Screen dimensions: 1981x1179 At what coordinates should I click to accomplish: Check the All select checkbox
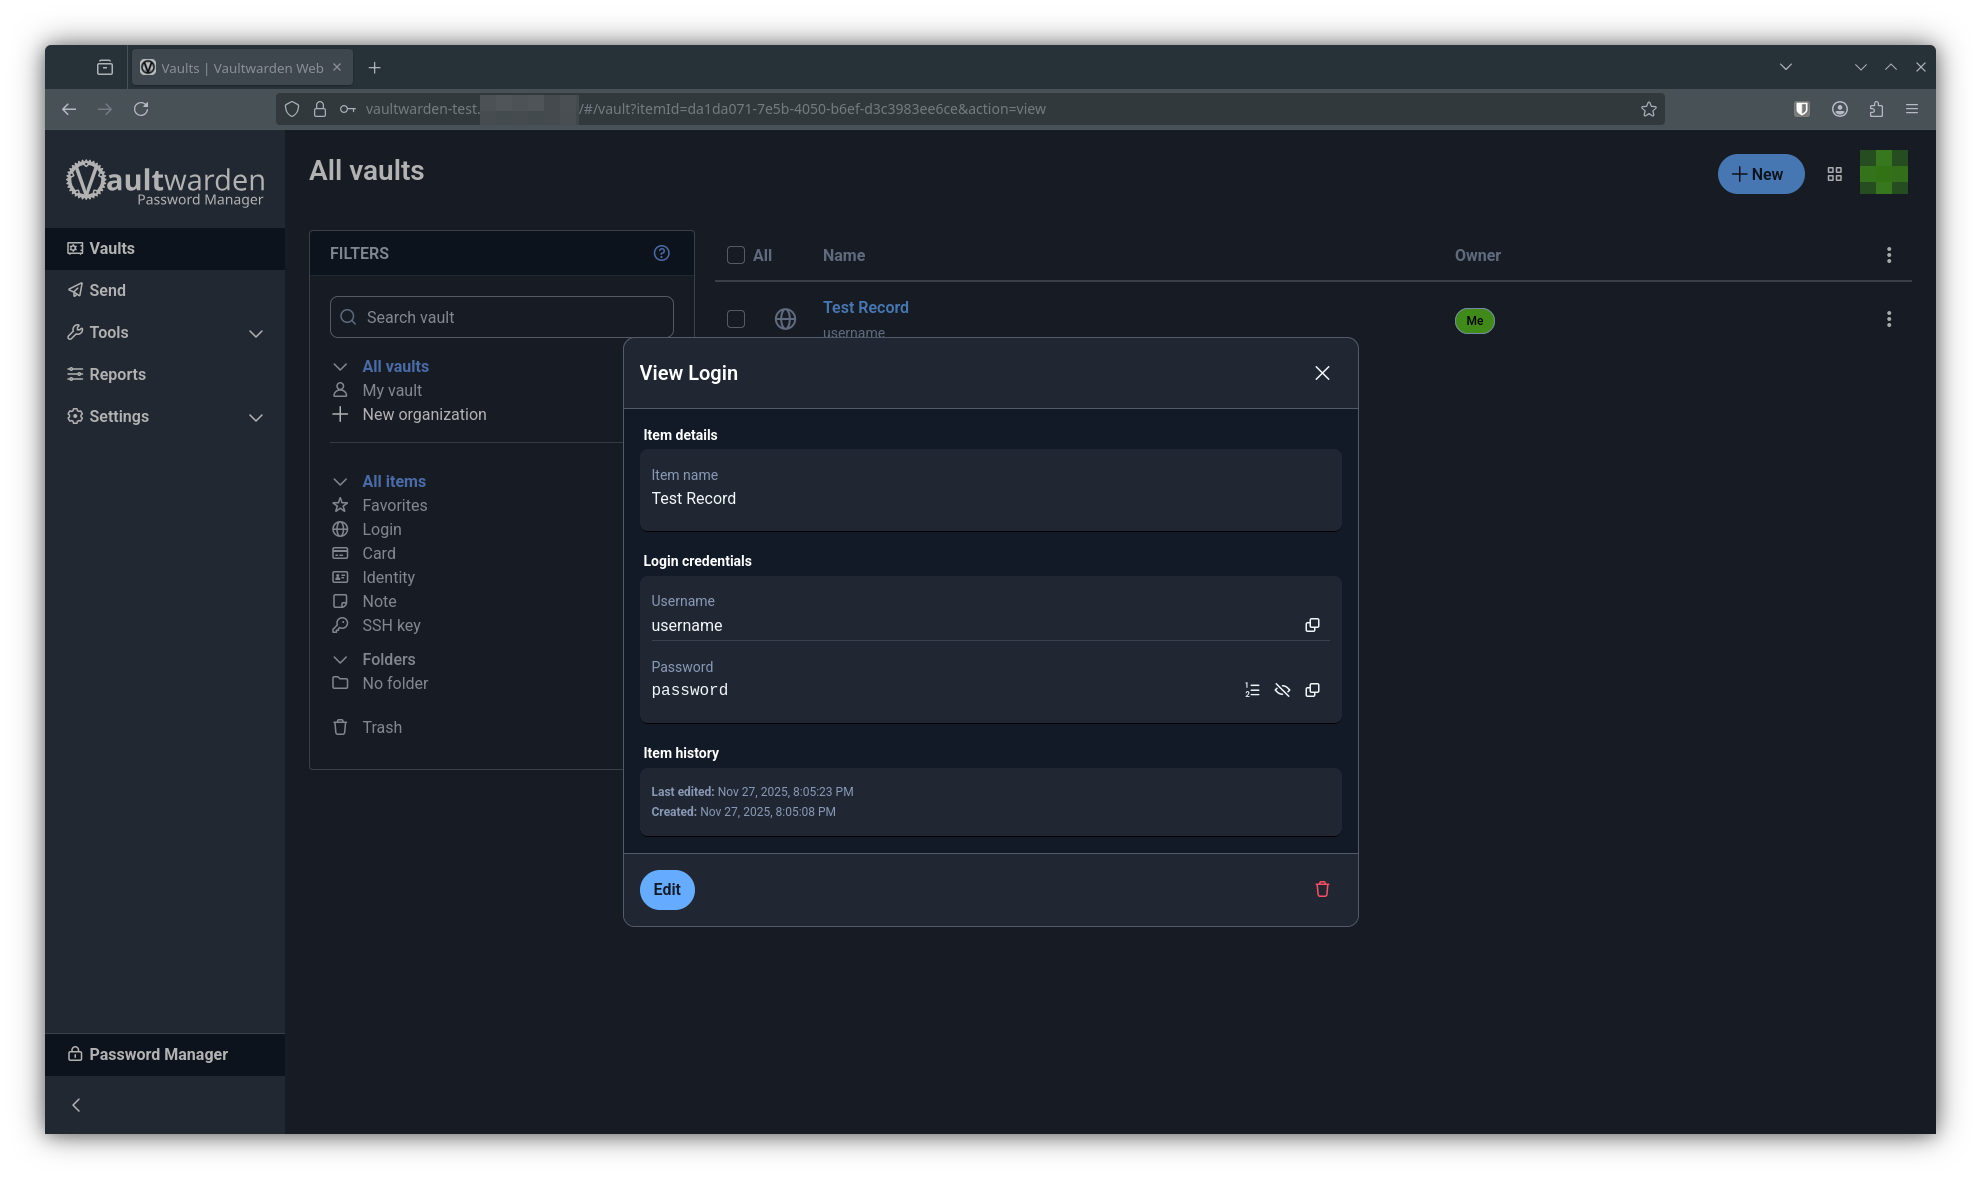(x=736, y=255)
